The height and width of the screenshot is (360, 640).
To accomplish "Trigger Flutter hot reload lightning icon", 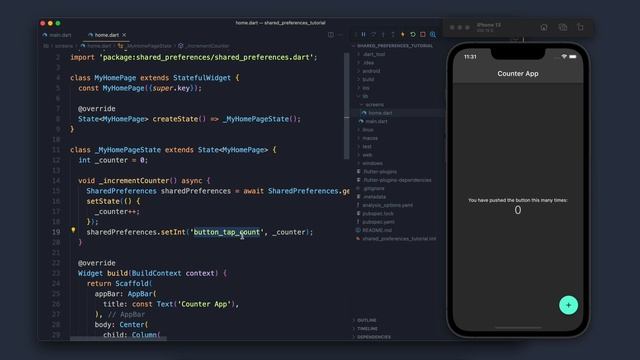I will point(402,35).
